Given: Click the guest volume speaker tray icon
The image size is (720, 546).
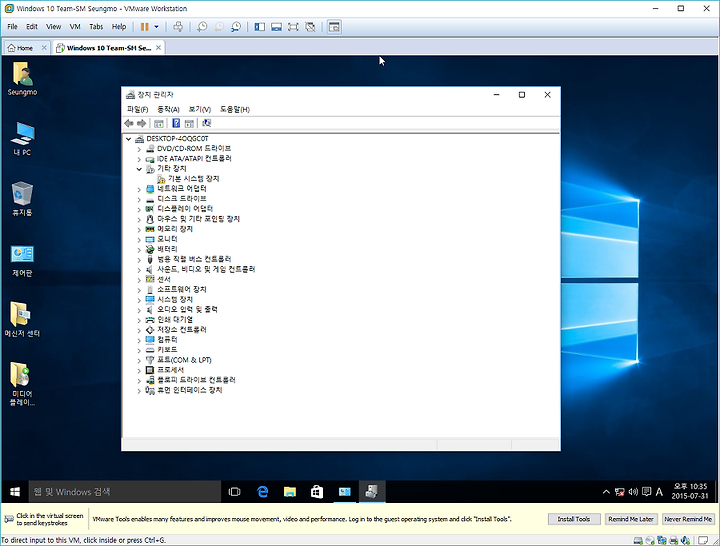Looking at the screenshot, I should coord(633,492).
